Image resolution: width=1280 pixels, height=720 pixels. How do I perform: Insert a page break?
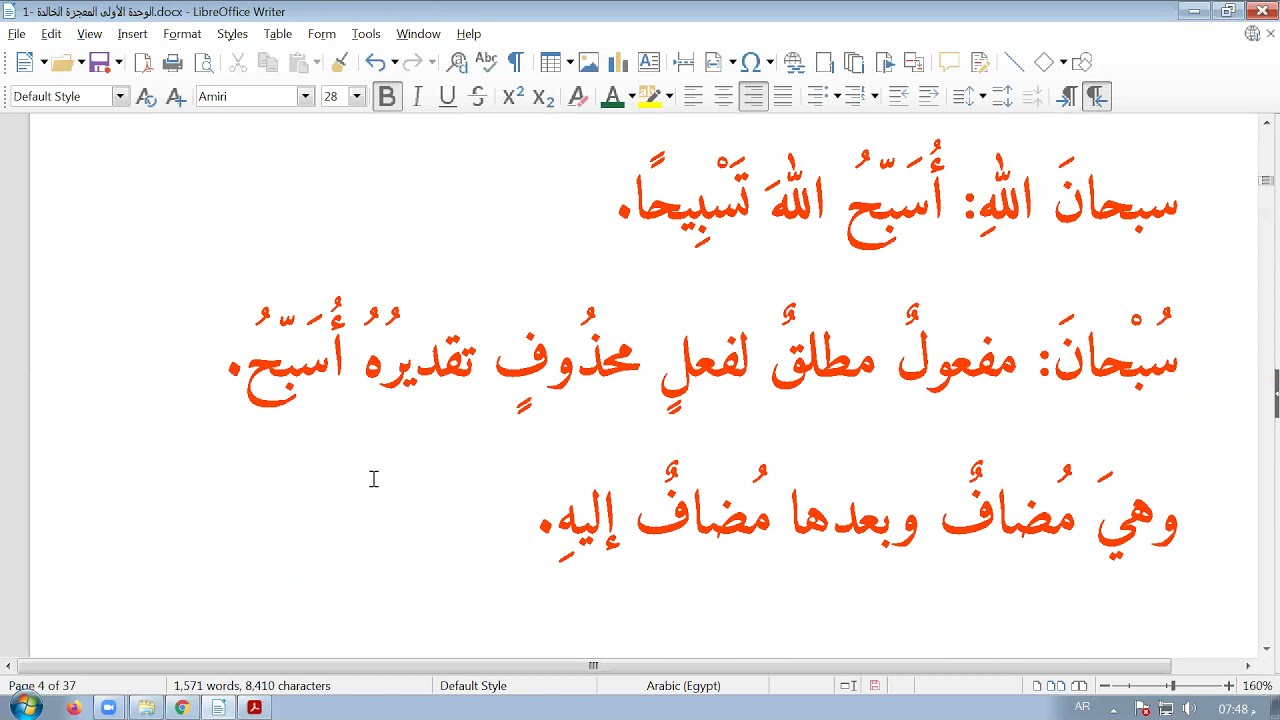[x=684, y=62]
